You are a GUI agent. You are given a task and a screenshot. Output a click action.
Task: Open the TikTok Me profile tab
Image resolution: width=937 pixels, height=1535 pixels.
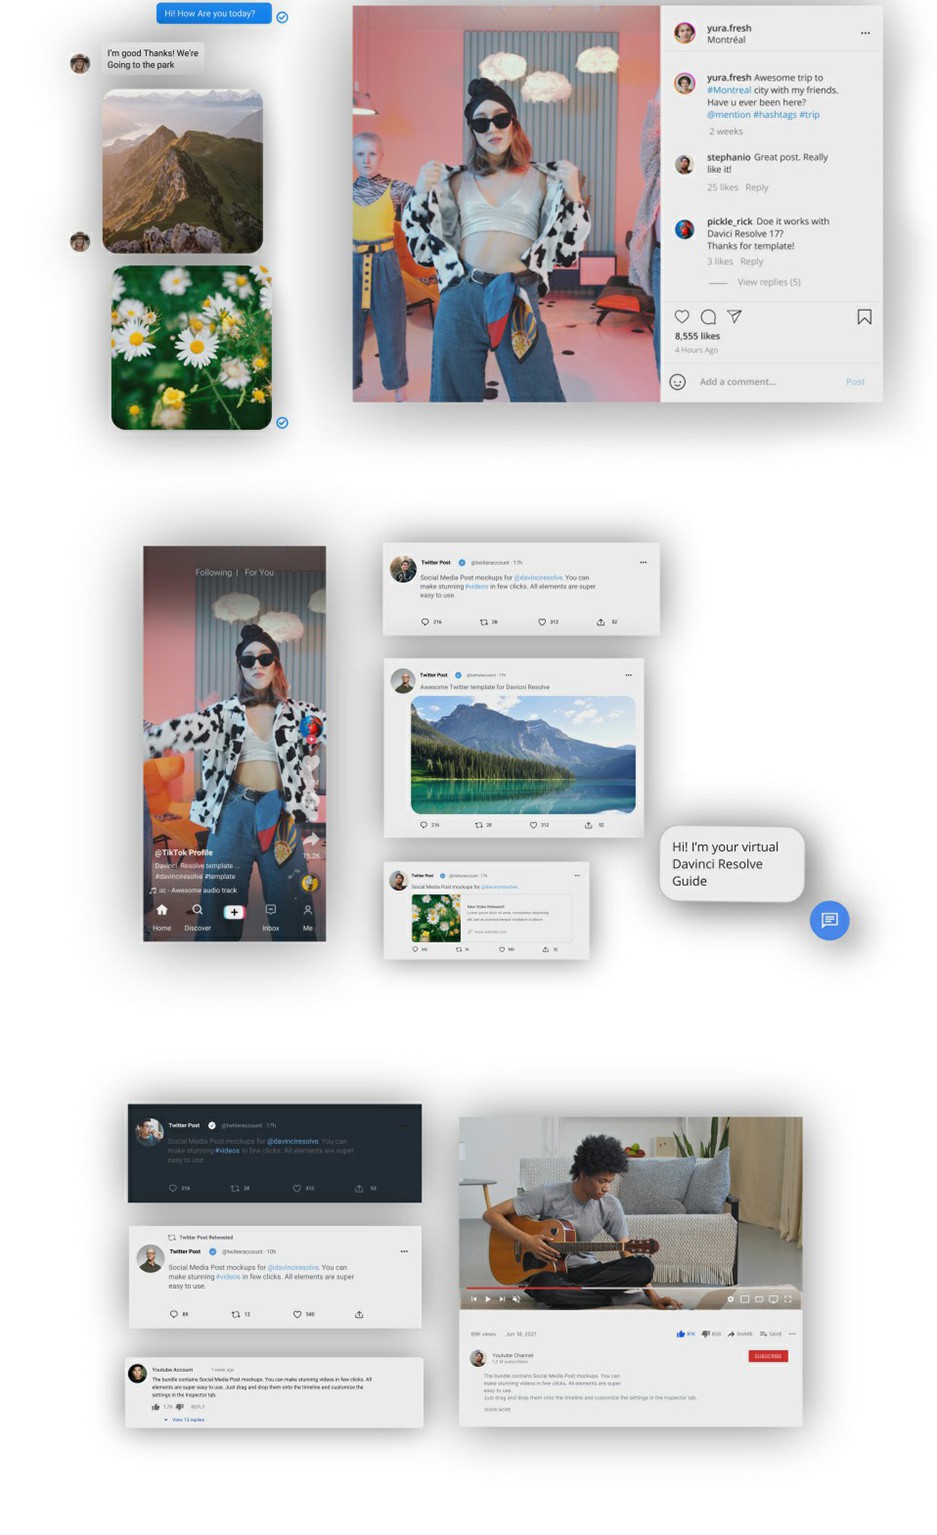click(x=308, y=917)
